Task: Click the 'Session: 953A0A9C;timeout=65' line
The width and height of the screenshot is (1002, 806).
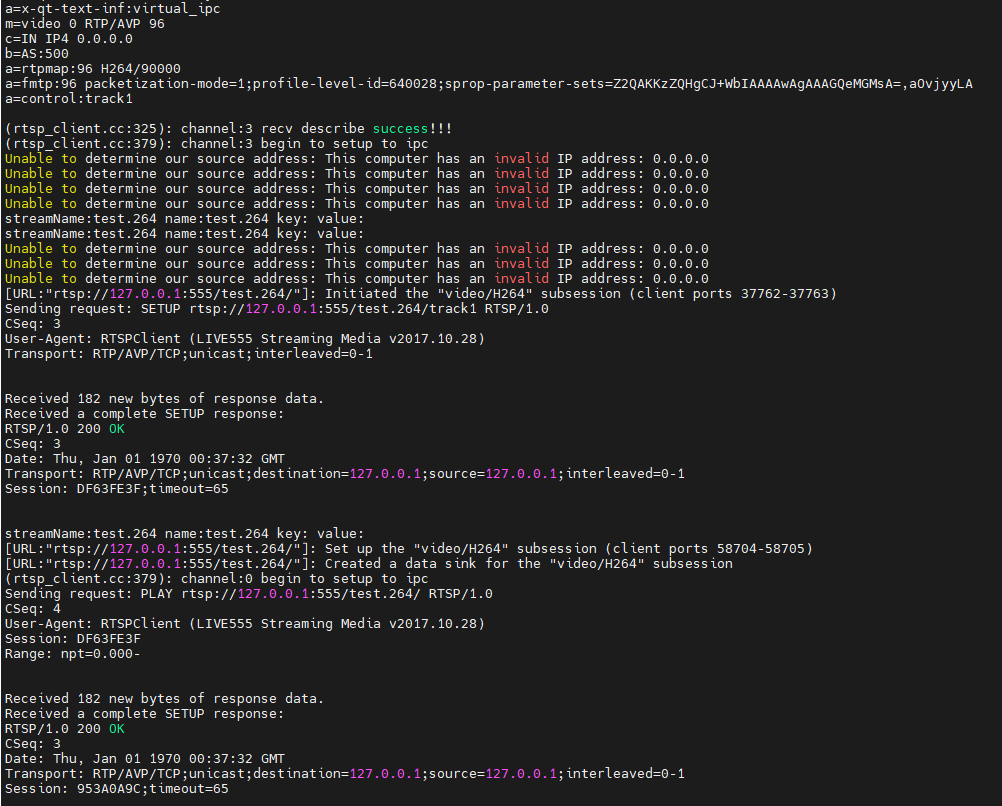Action: [116, 789]
